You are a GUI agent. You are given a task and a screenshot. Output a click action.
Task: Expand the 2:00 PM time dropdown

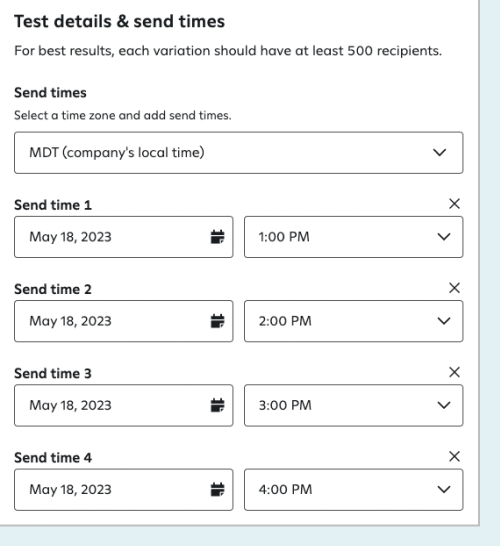(x=353, y=321)
